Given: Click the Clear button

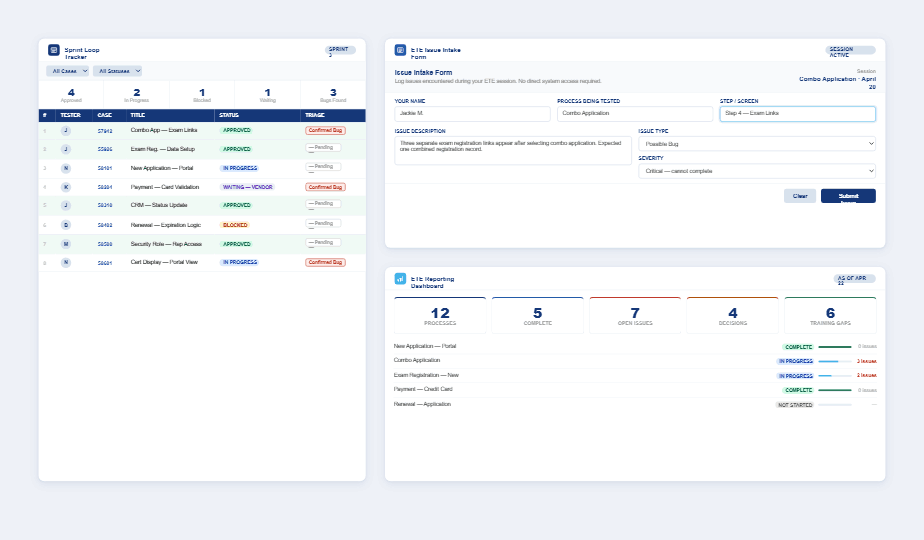Looking at the screenshot, I should (x=800, y=196).
